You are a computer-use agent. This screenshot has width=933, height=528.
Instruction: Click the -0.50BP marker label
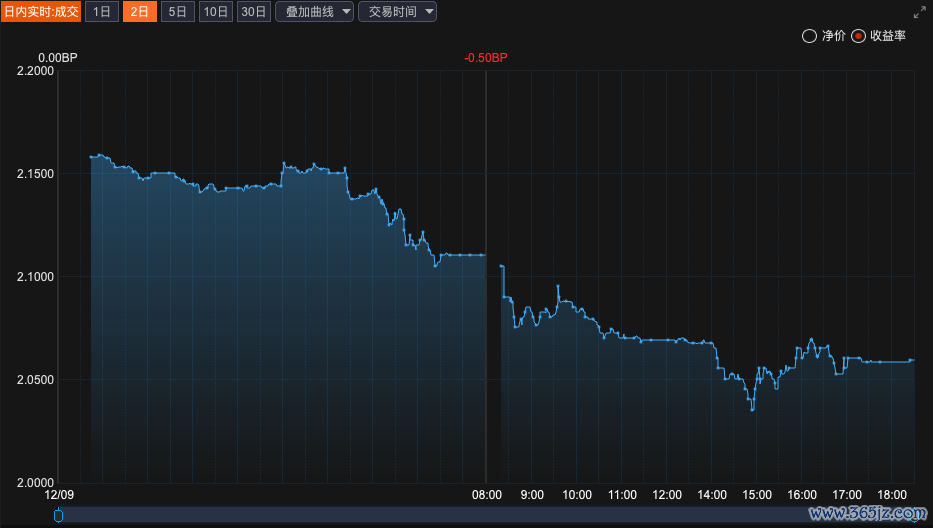click(x=486, y=58)
